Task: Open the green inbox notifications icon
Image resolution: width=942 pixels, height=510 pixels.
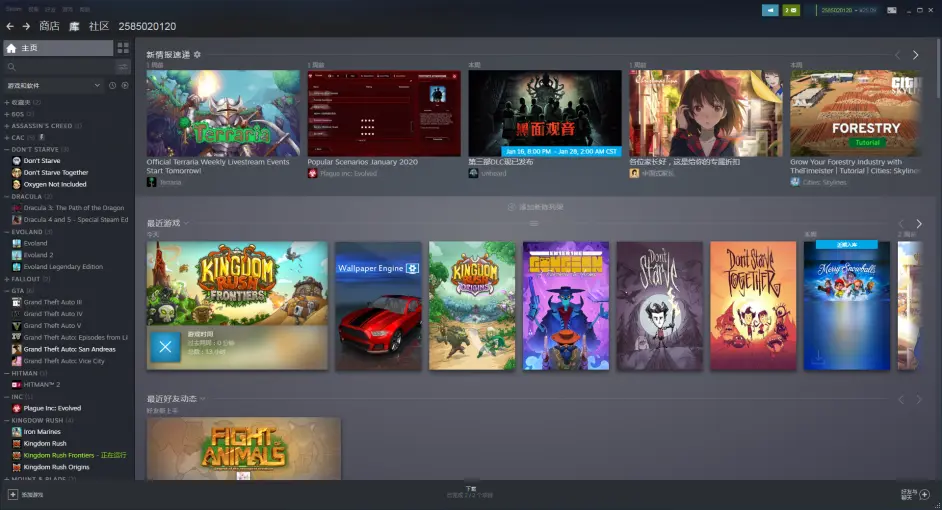Action: pos(791,10)
